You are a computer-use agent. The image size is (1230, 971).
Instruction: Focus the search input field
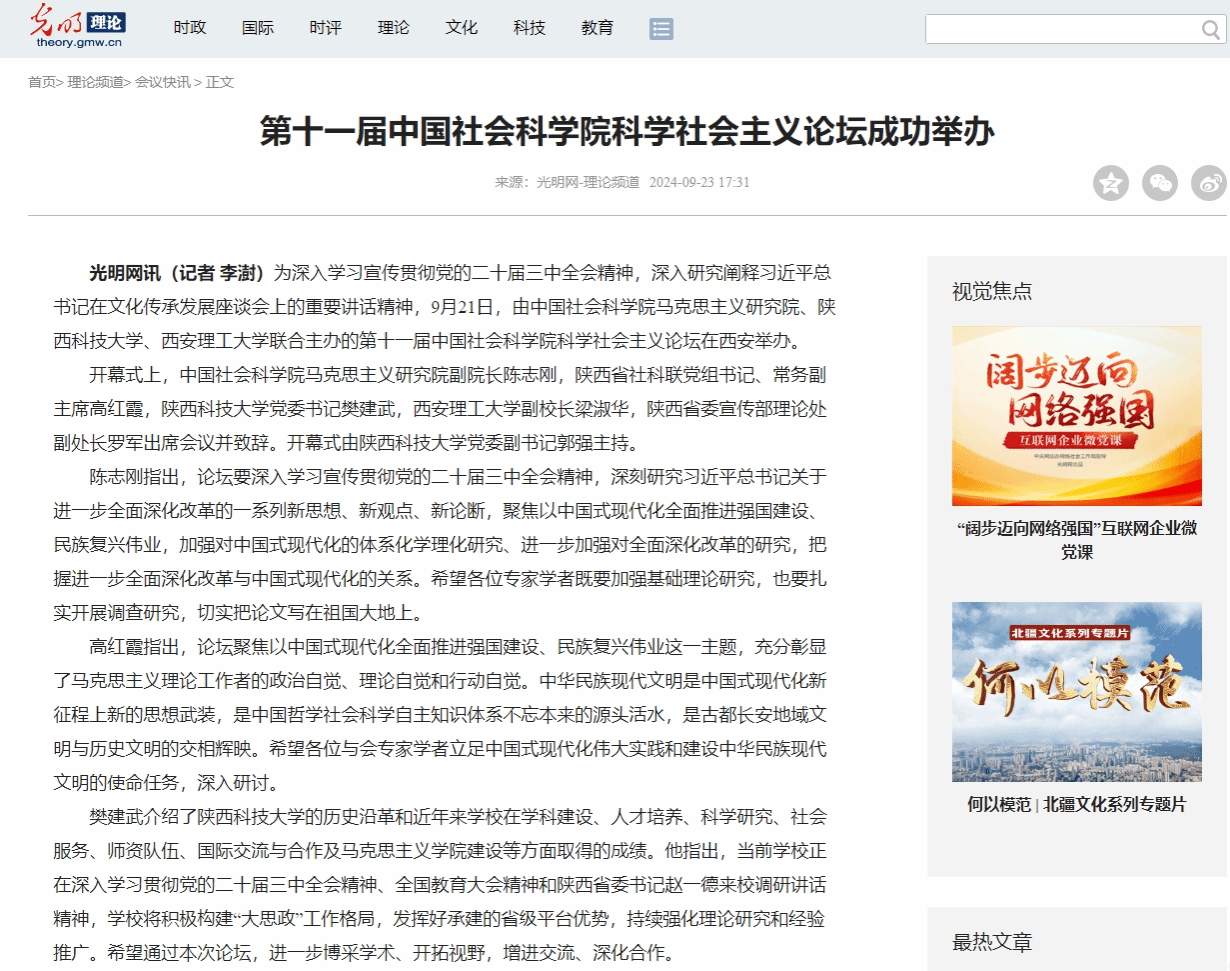[x=1060, y=30]
